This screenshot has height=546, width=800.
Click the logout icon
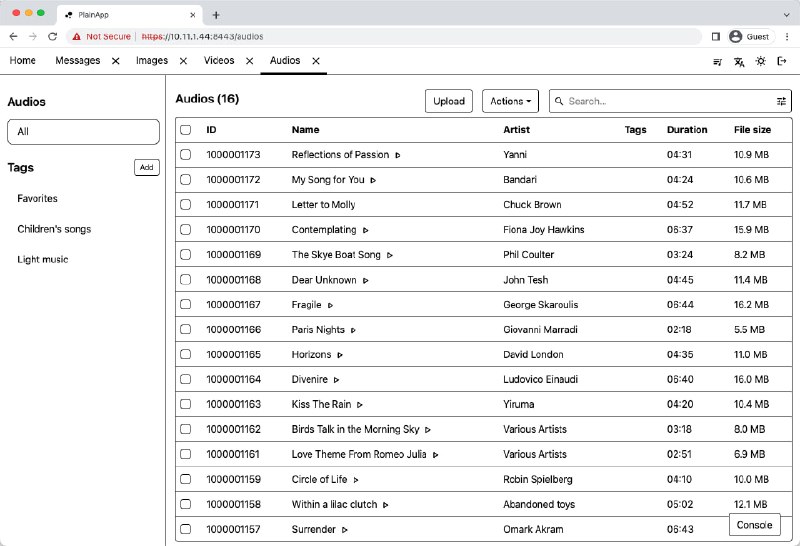click(x=782, y=61)
